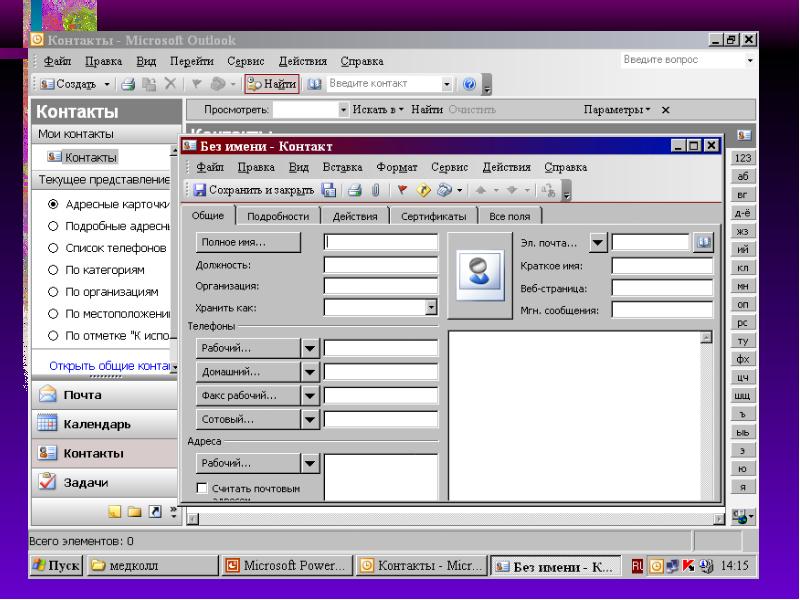Image resolution: width=800 pixels, height=600 pixels.
Task: Click the address book icon beside the email field
Action: [703, 242]
